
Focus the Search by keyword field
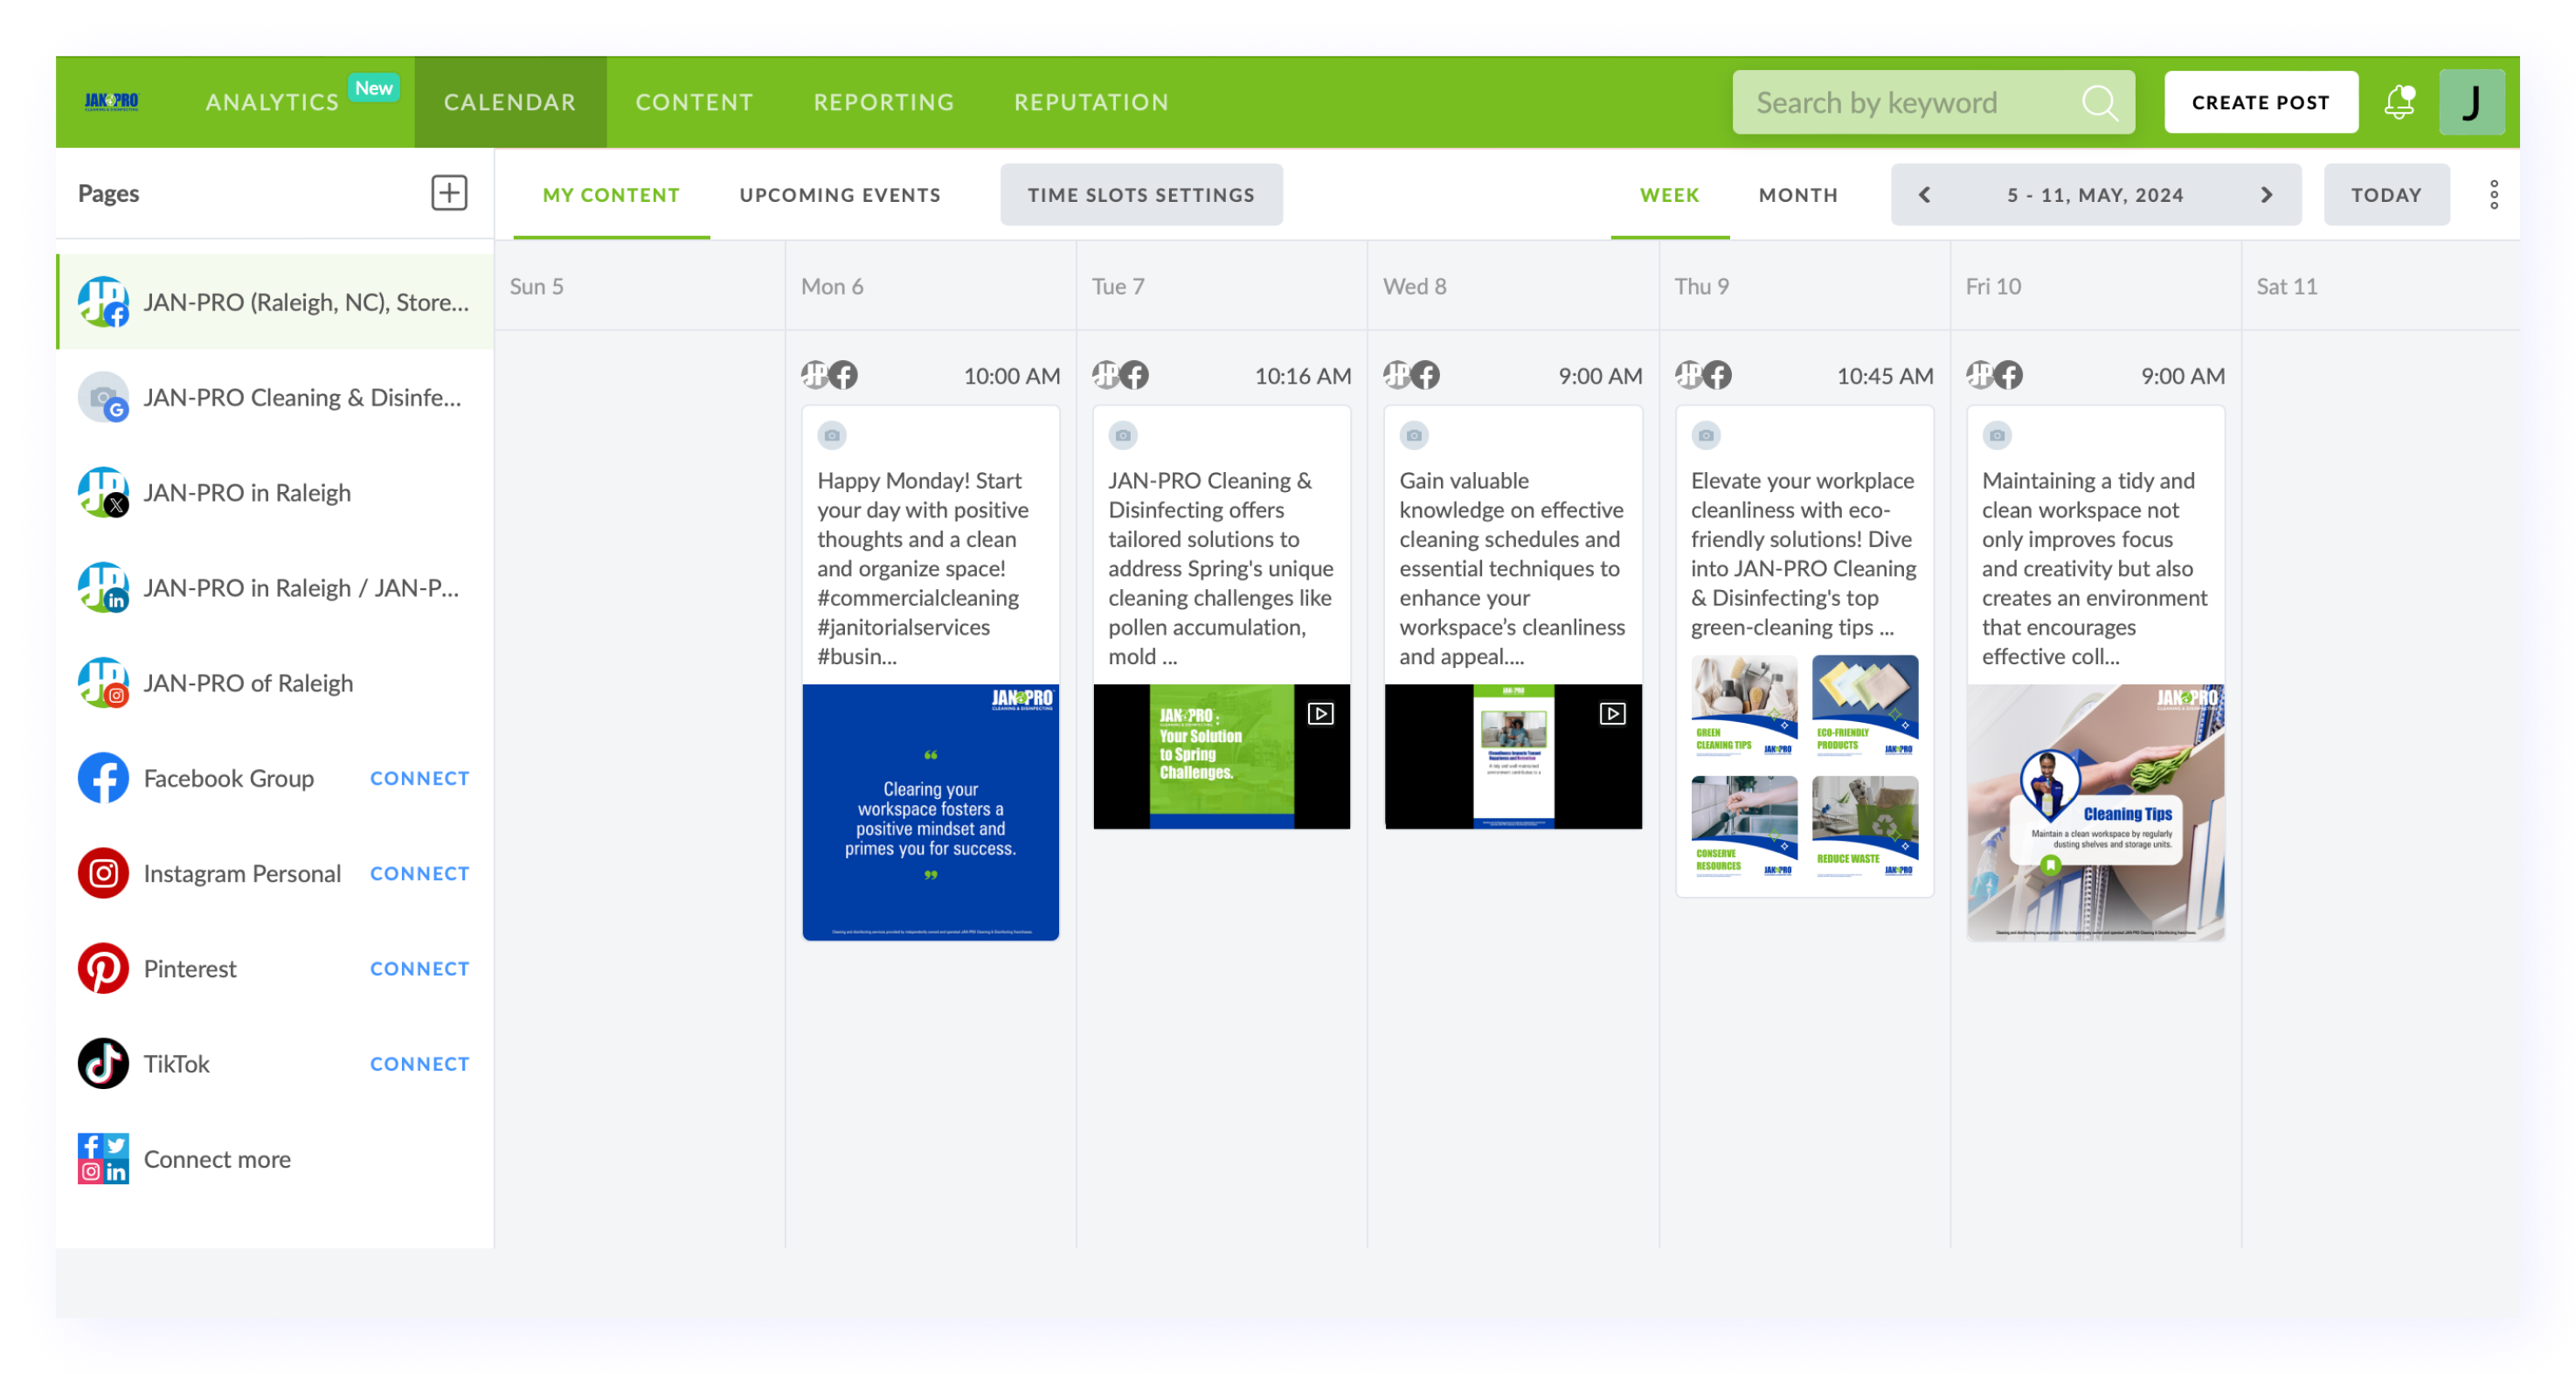pos(1933,102)
